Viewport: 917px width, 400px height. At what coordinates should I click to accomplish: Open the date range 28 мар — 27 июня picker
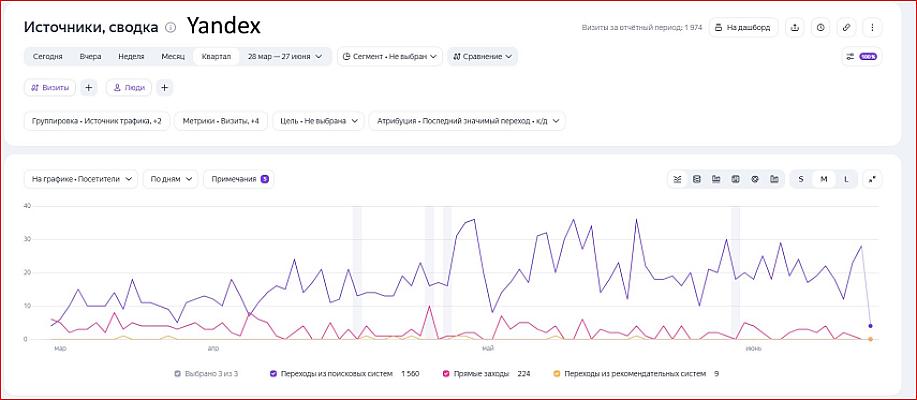[x=285, y=57]
